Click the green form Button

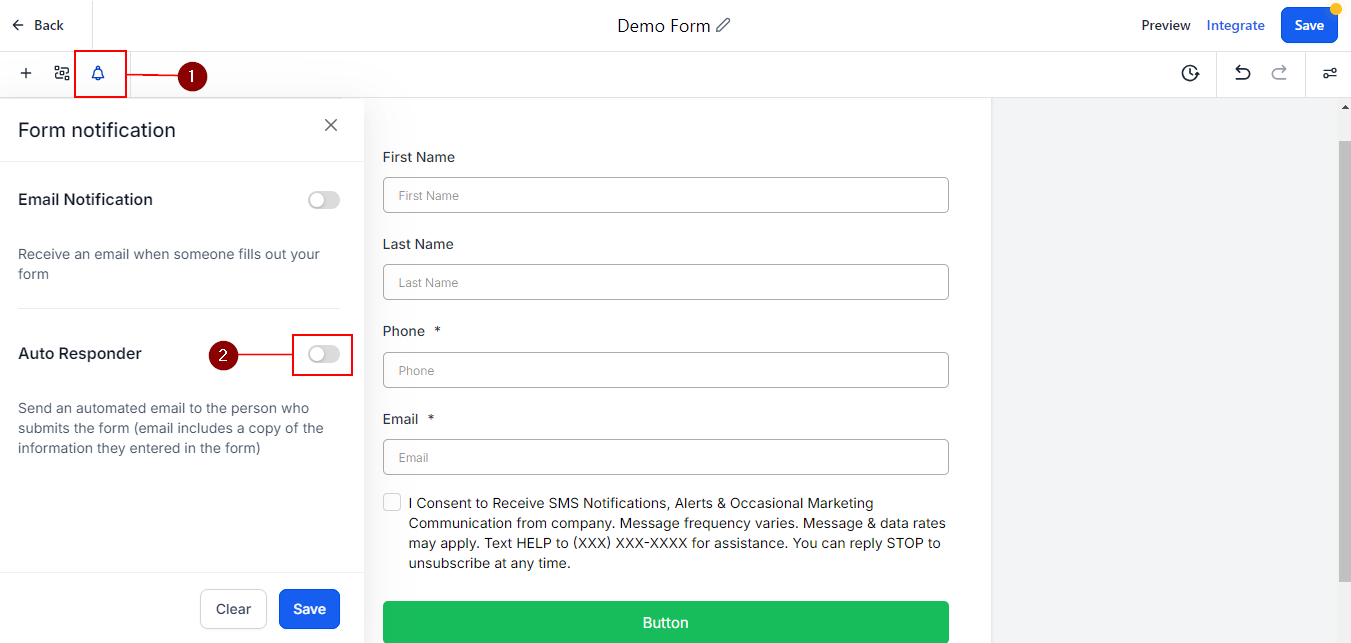(x=665, y=622)
